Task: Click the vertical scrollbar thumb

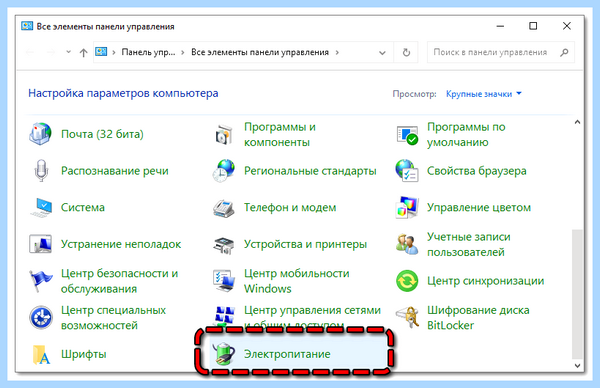Action: [577, 294]
